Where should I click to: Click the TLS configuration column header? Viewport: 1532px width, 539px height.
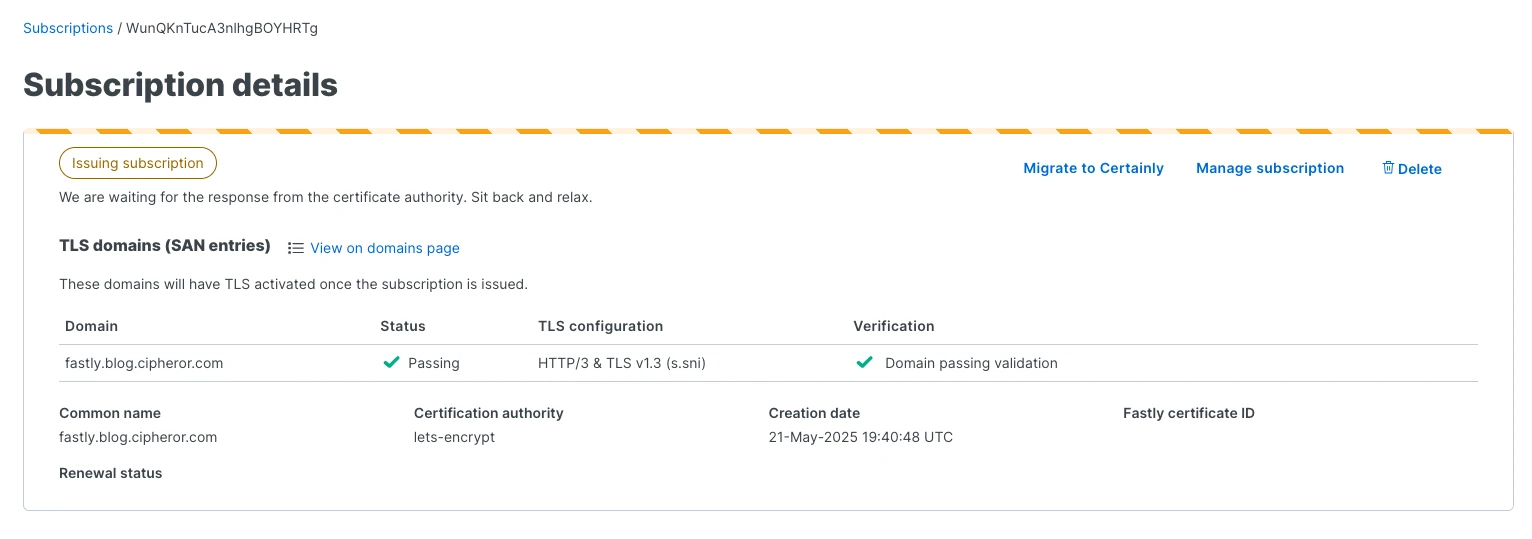coord(600,326)
